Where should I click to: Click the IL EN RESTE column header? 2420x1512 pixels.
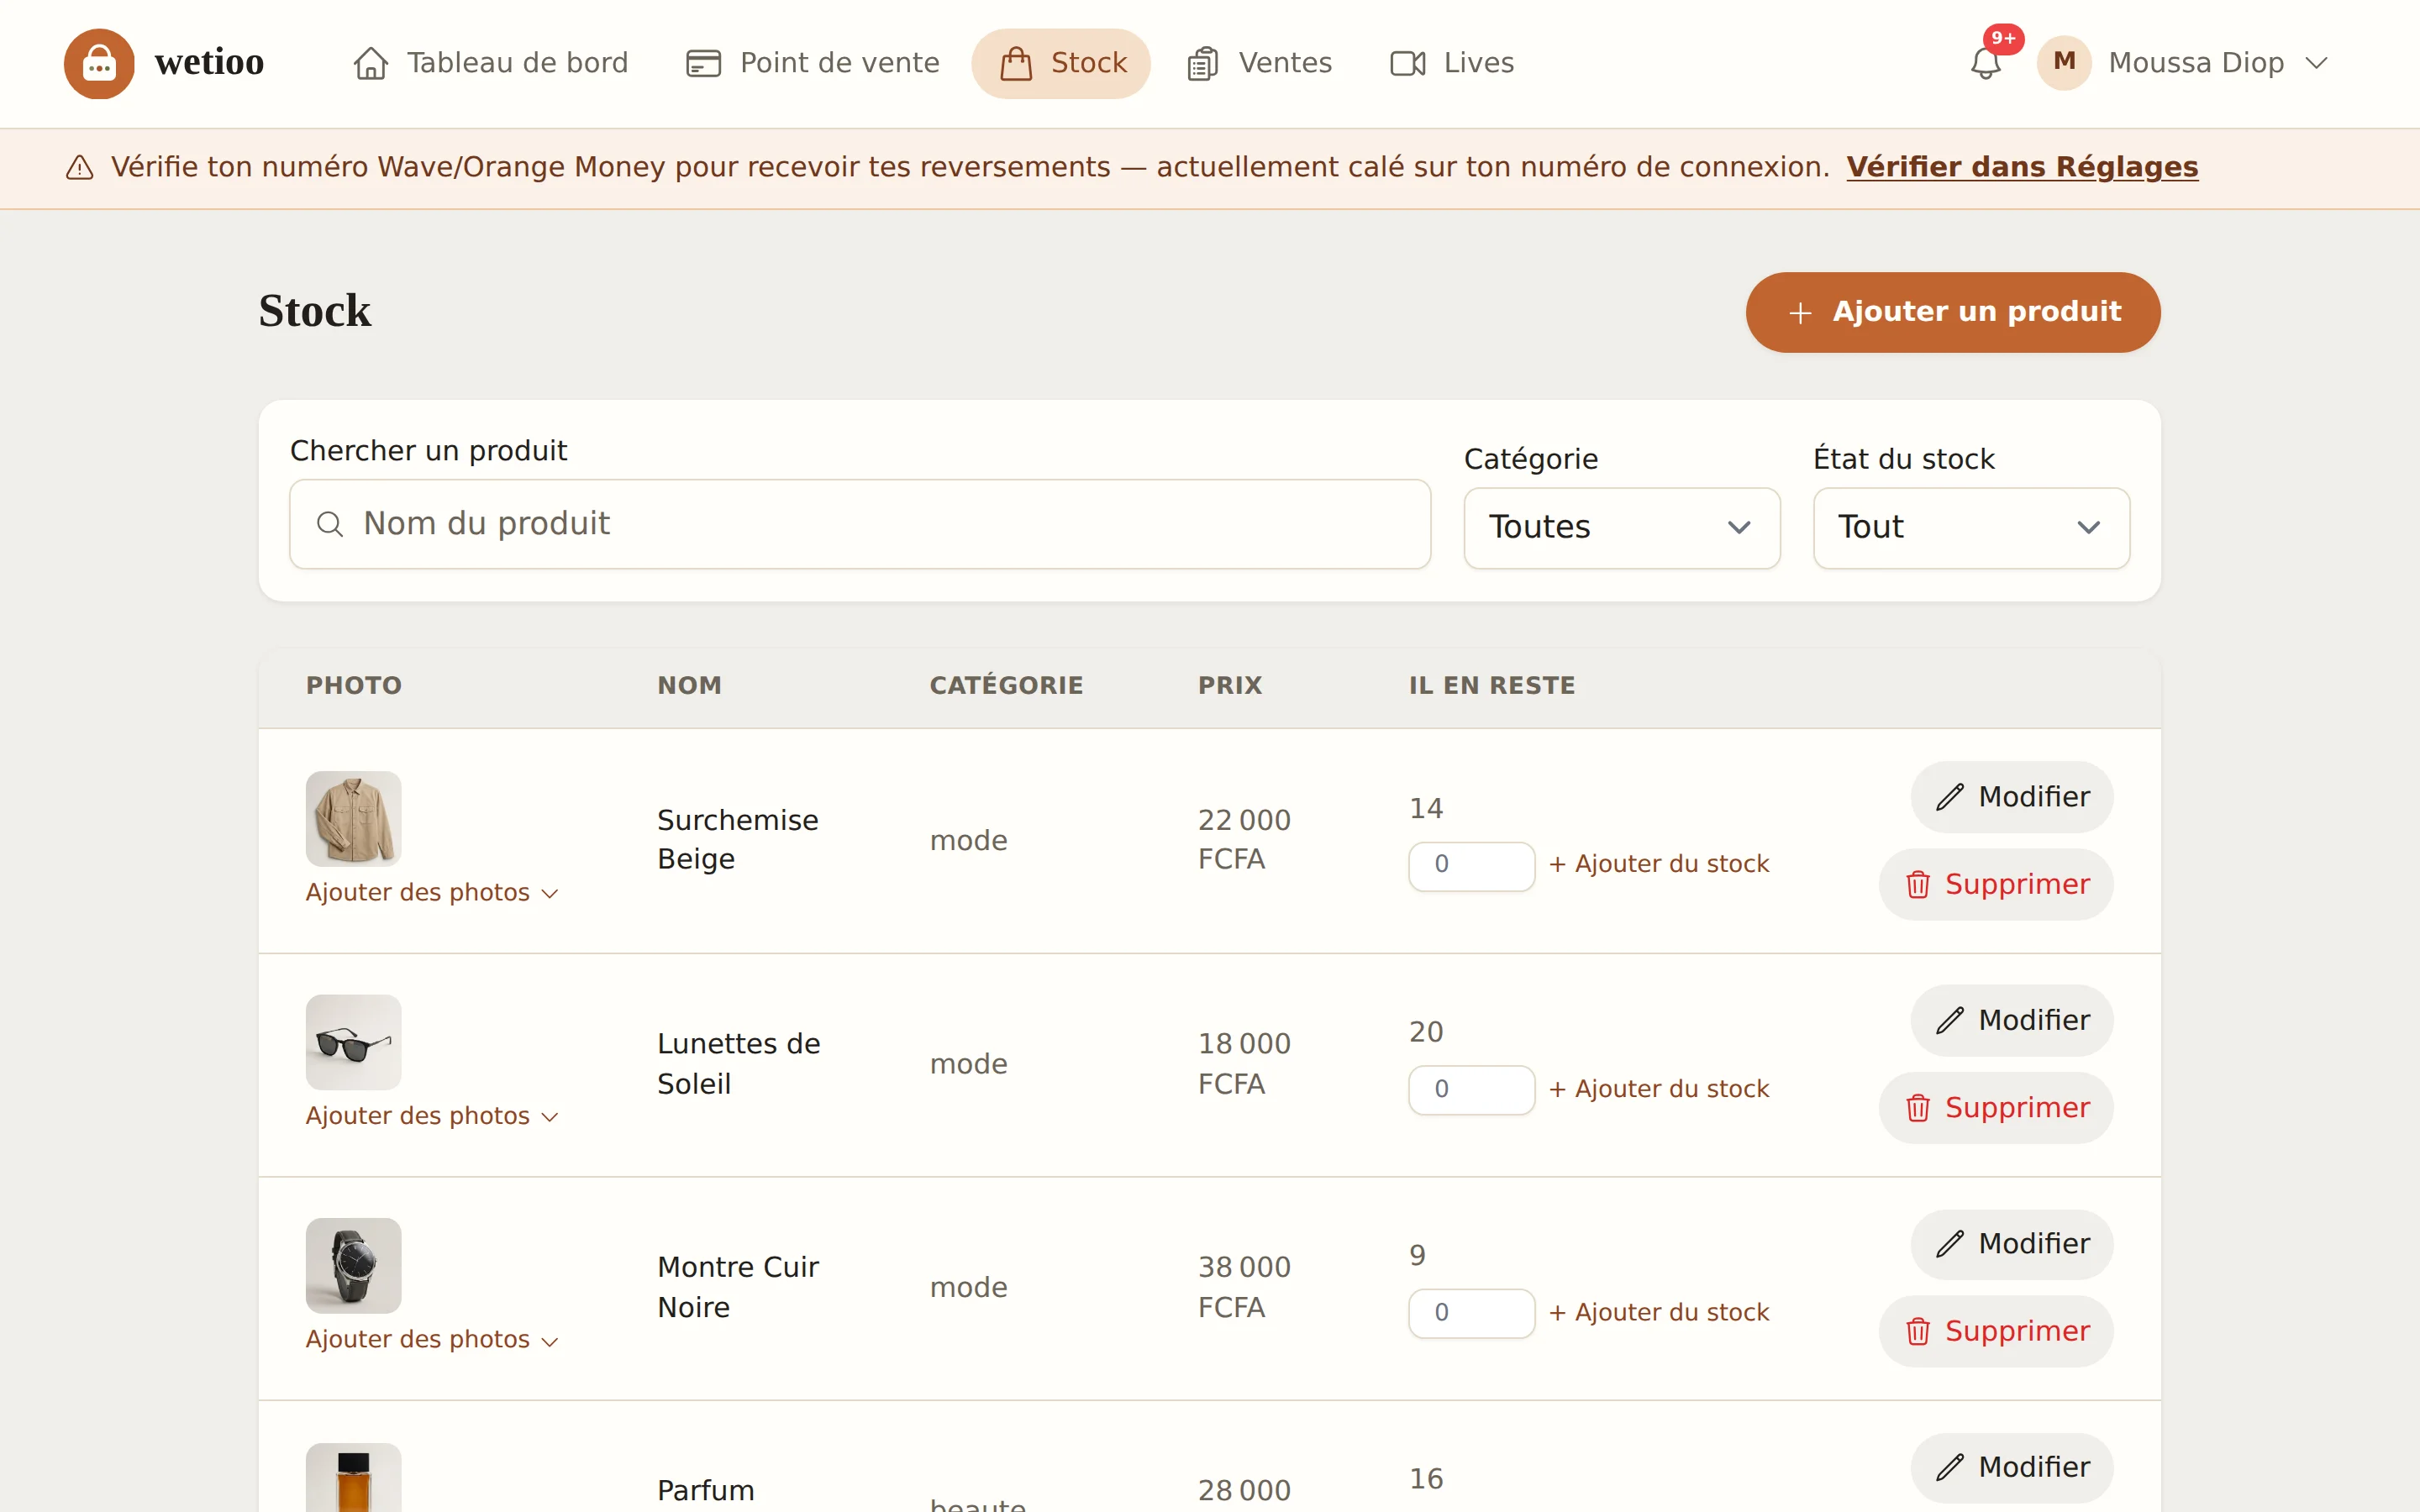tap(1491, 686)
